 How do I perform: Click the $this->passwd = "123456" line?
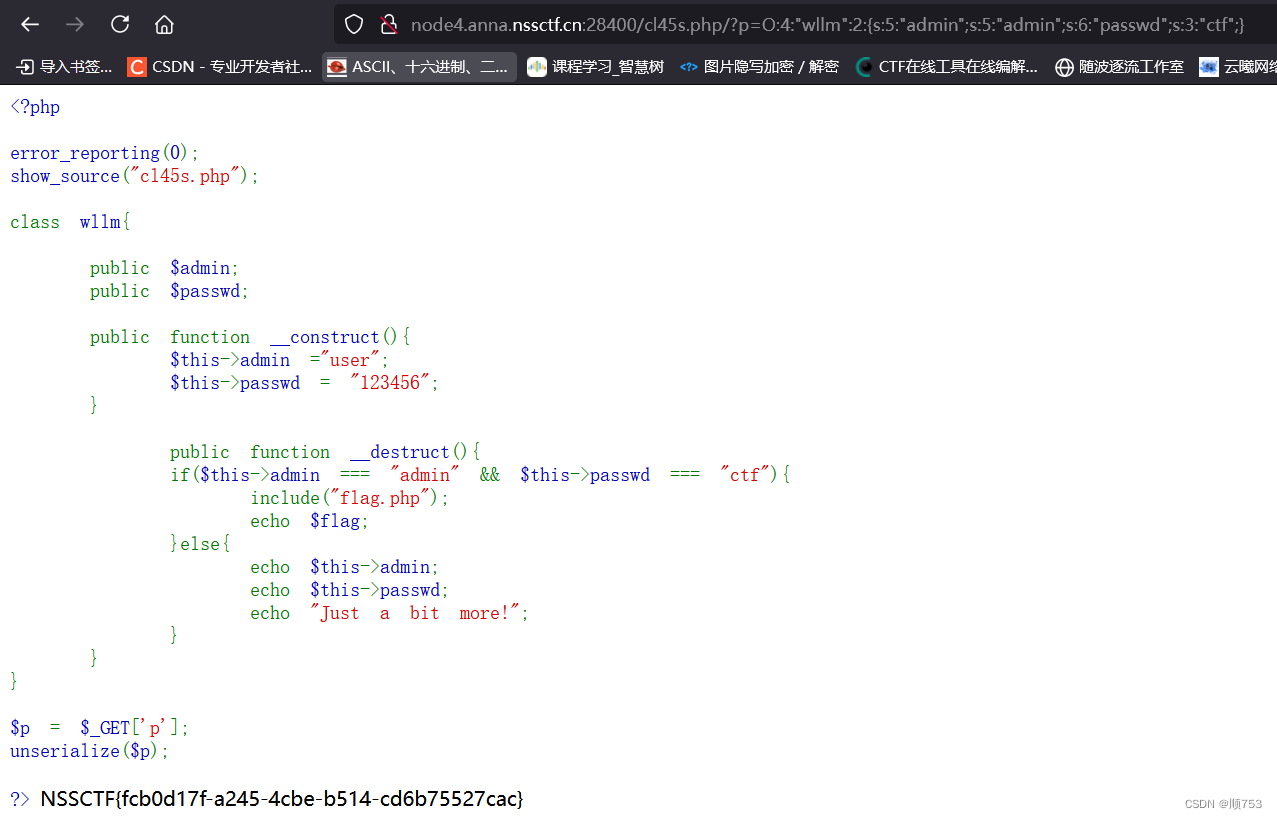[304, 383]
